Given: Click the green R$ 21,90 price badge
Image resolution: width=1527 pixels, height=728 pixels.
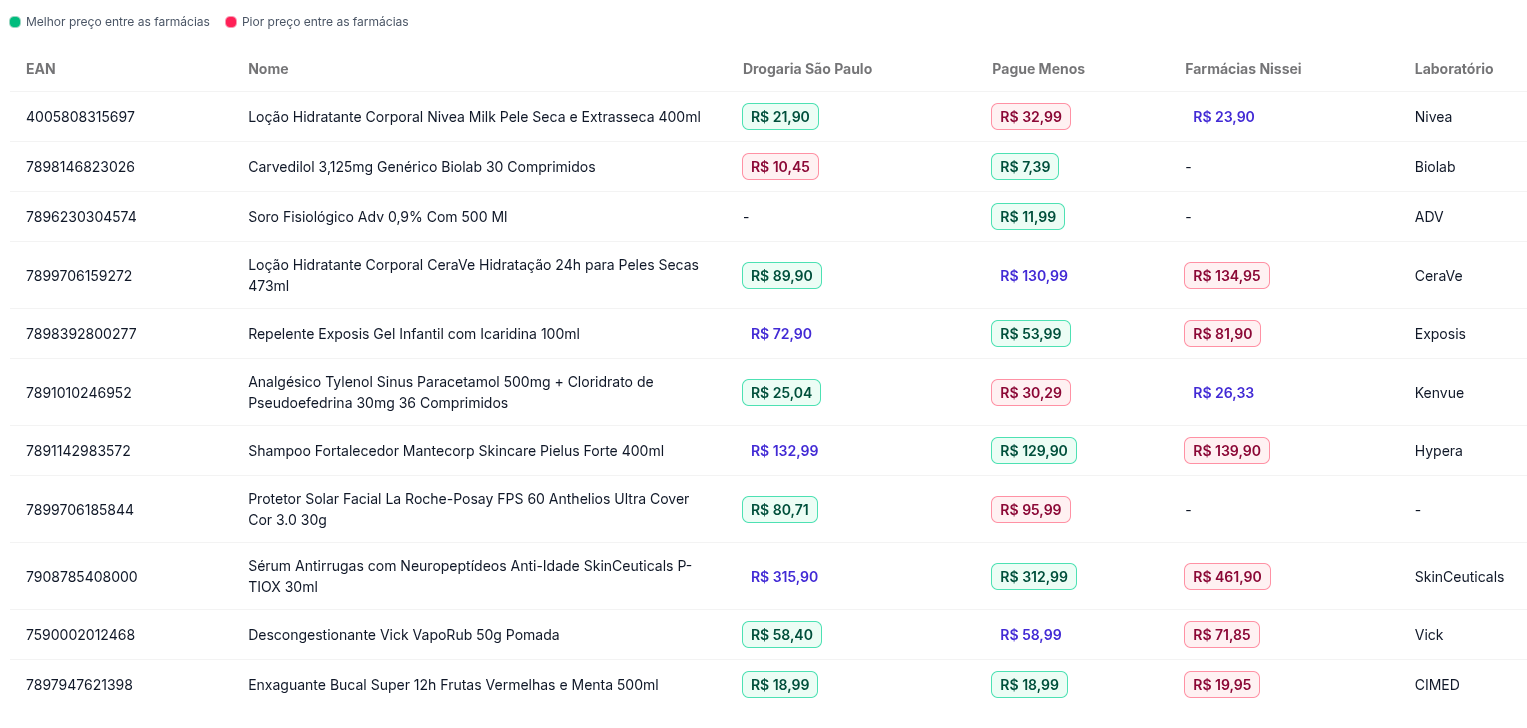Looking at the screenshot, I should pyautogui.click(x=780, y=117).
